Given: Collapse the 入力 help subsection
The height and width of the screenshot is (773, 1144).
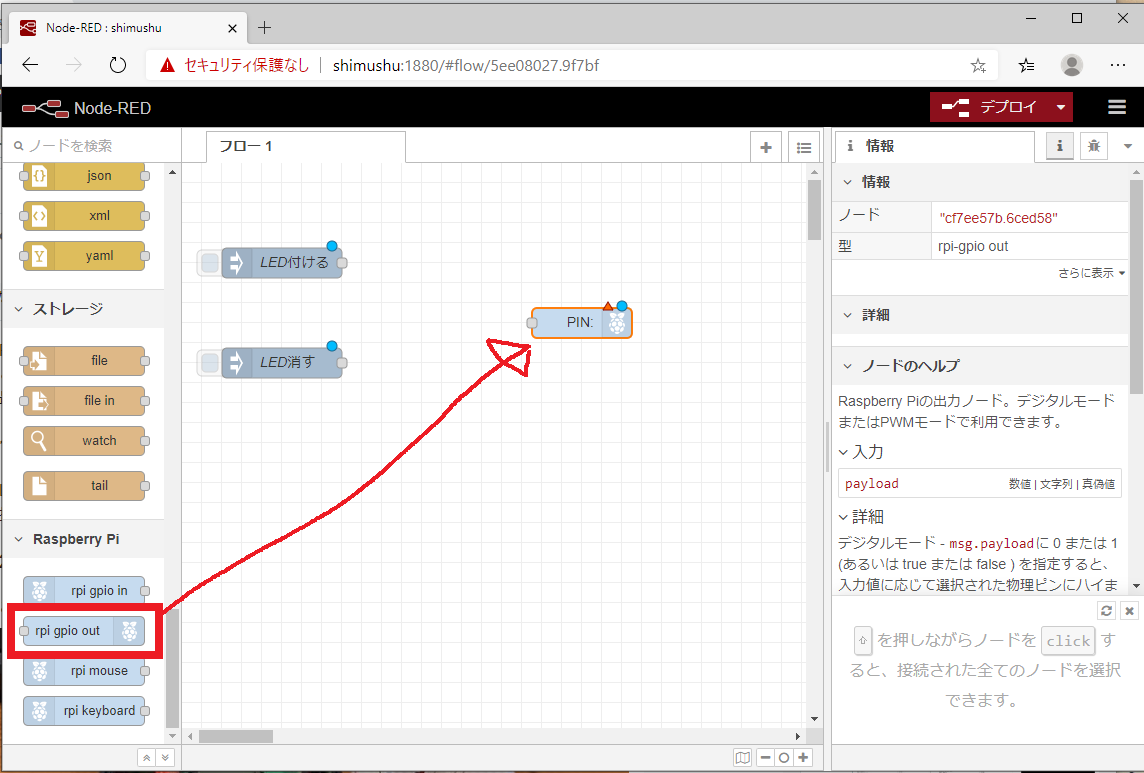Looking at the screenshot, I should coord(862,452).
